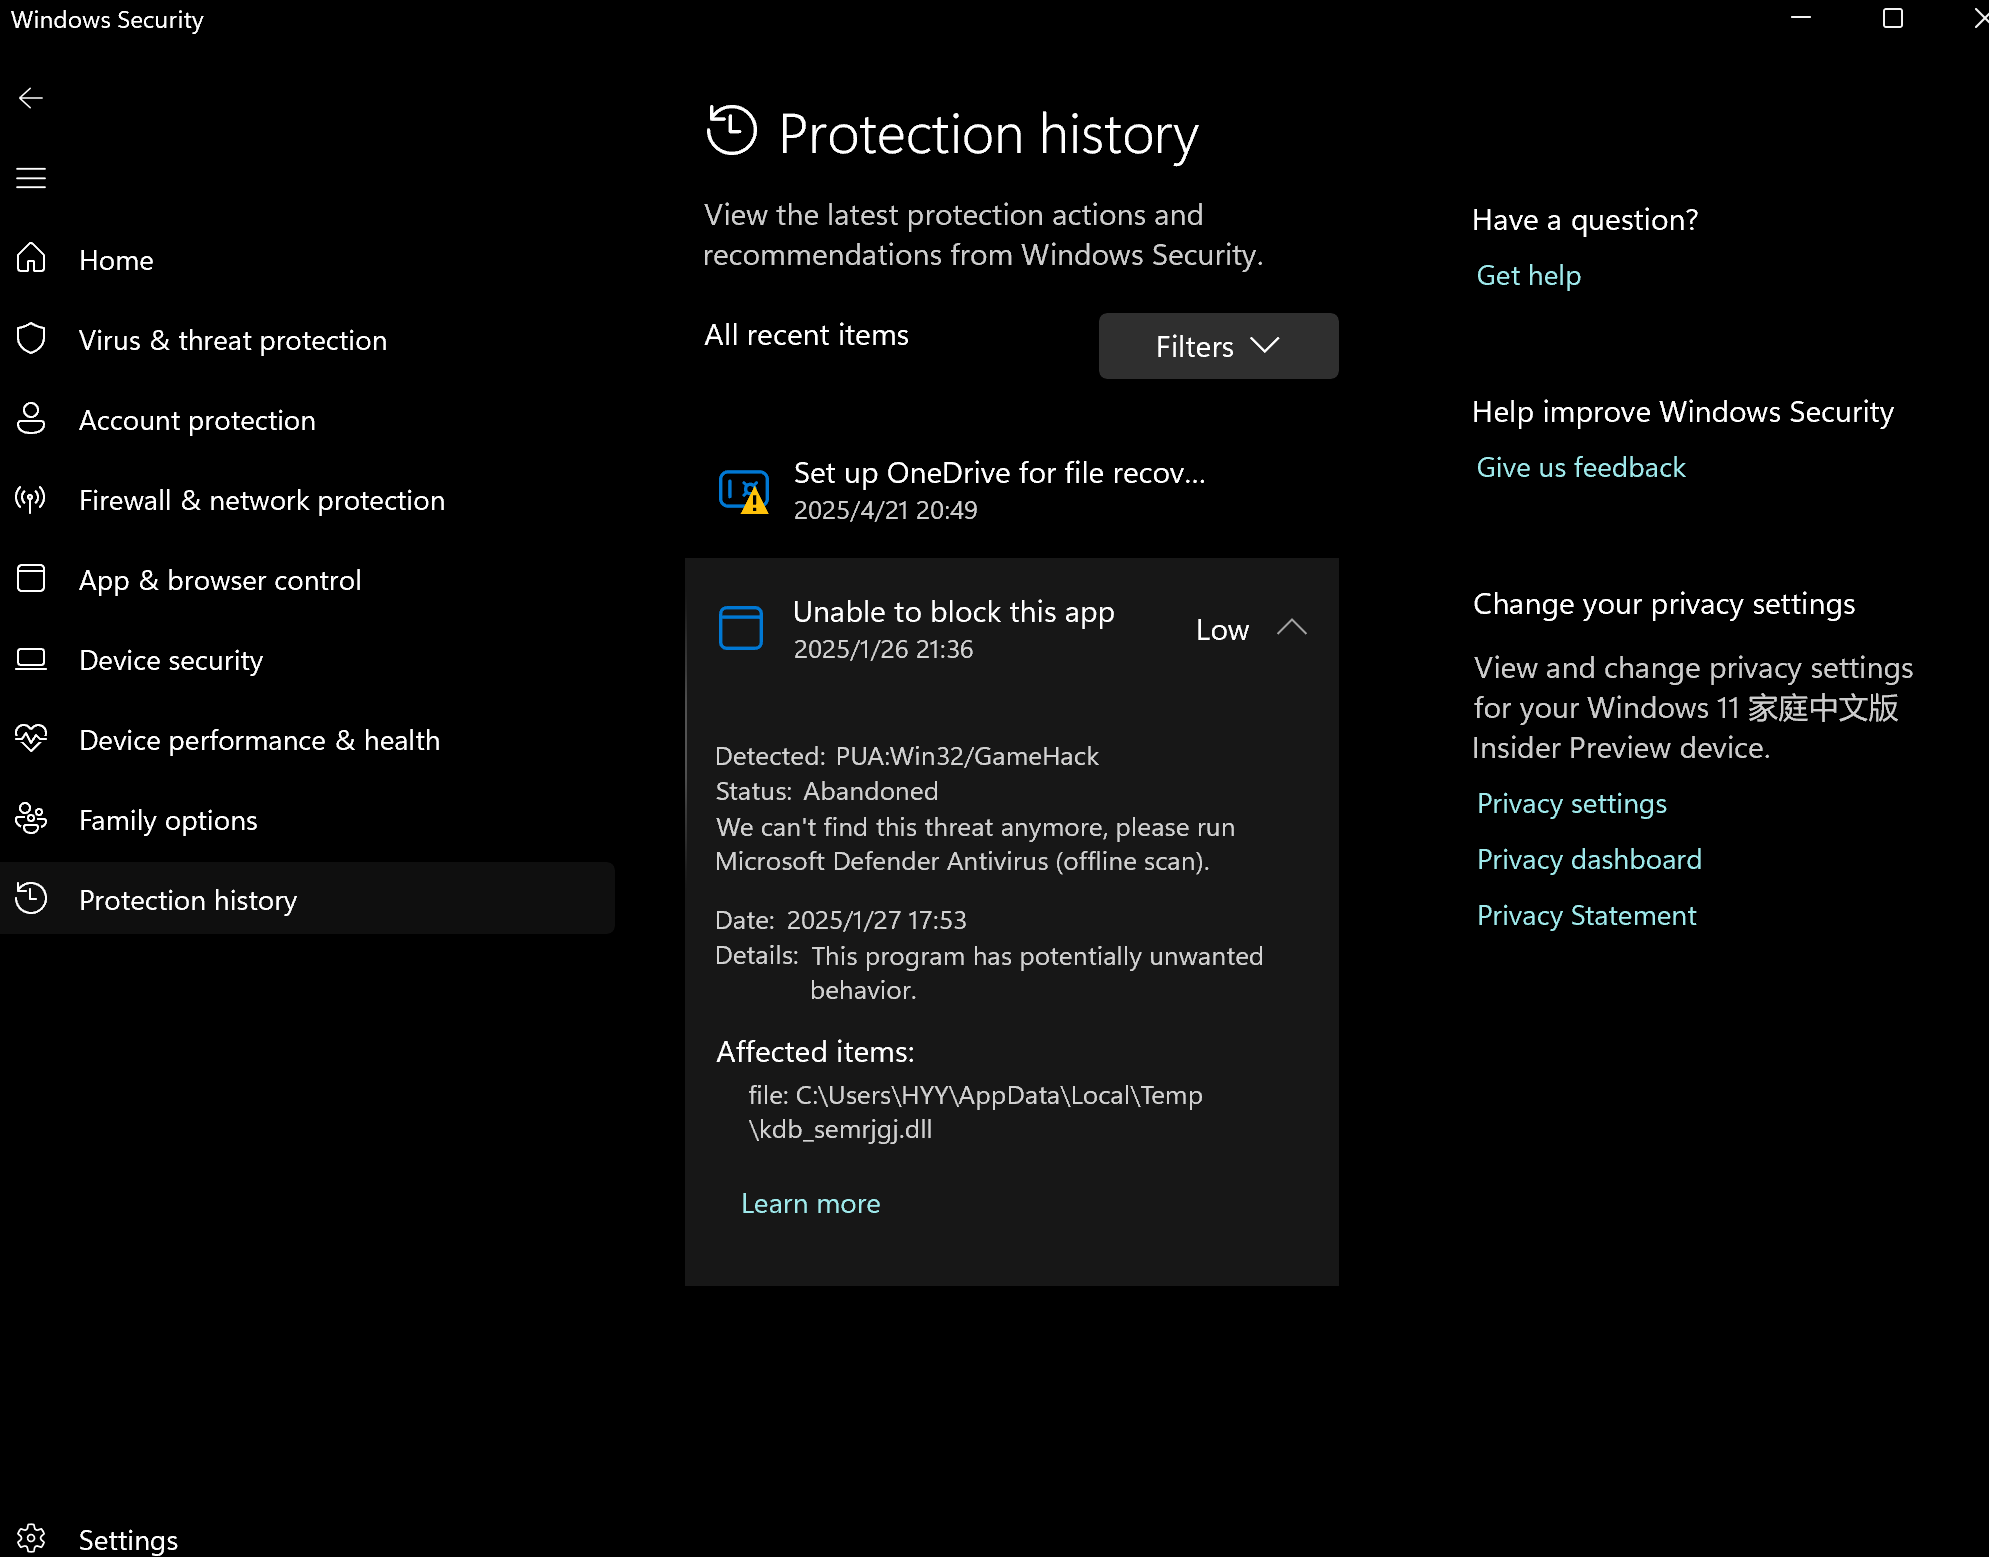
Task: Click the Learn more link
Action: 810,1203
